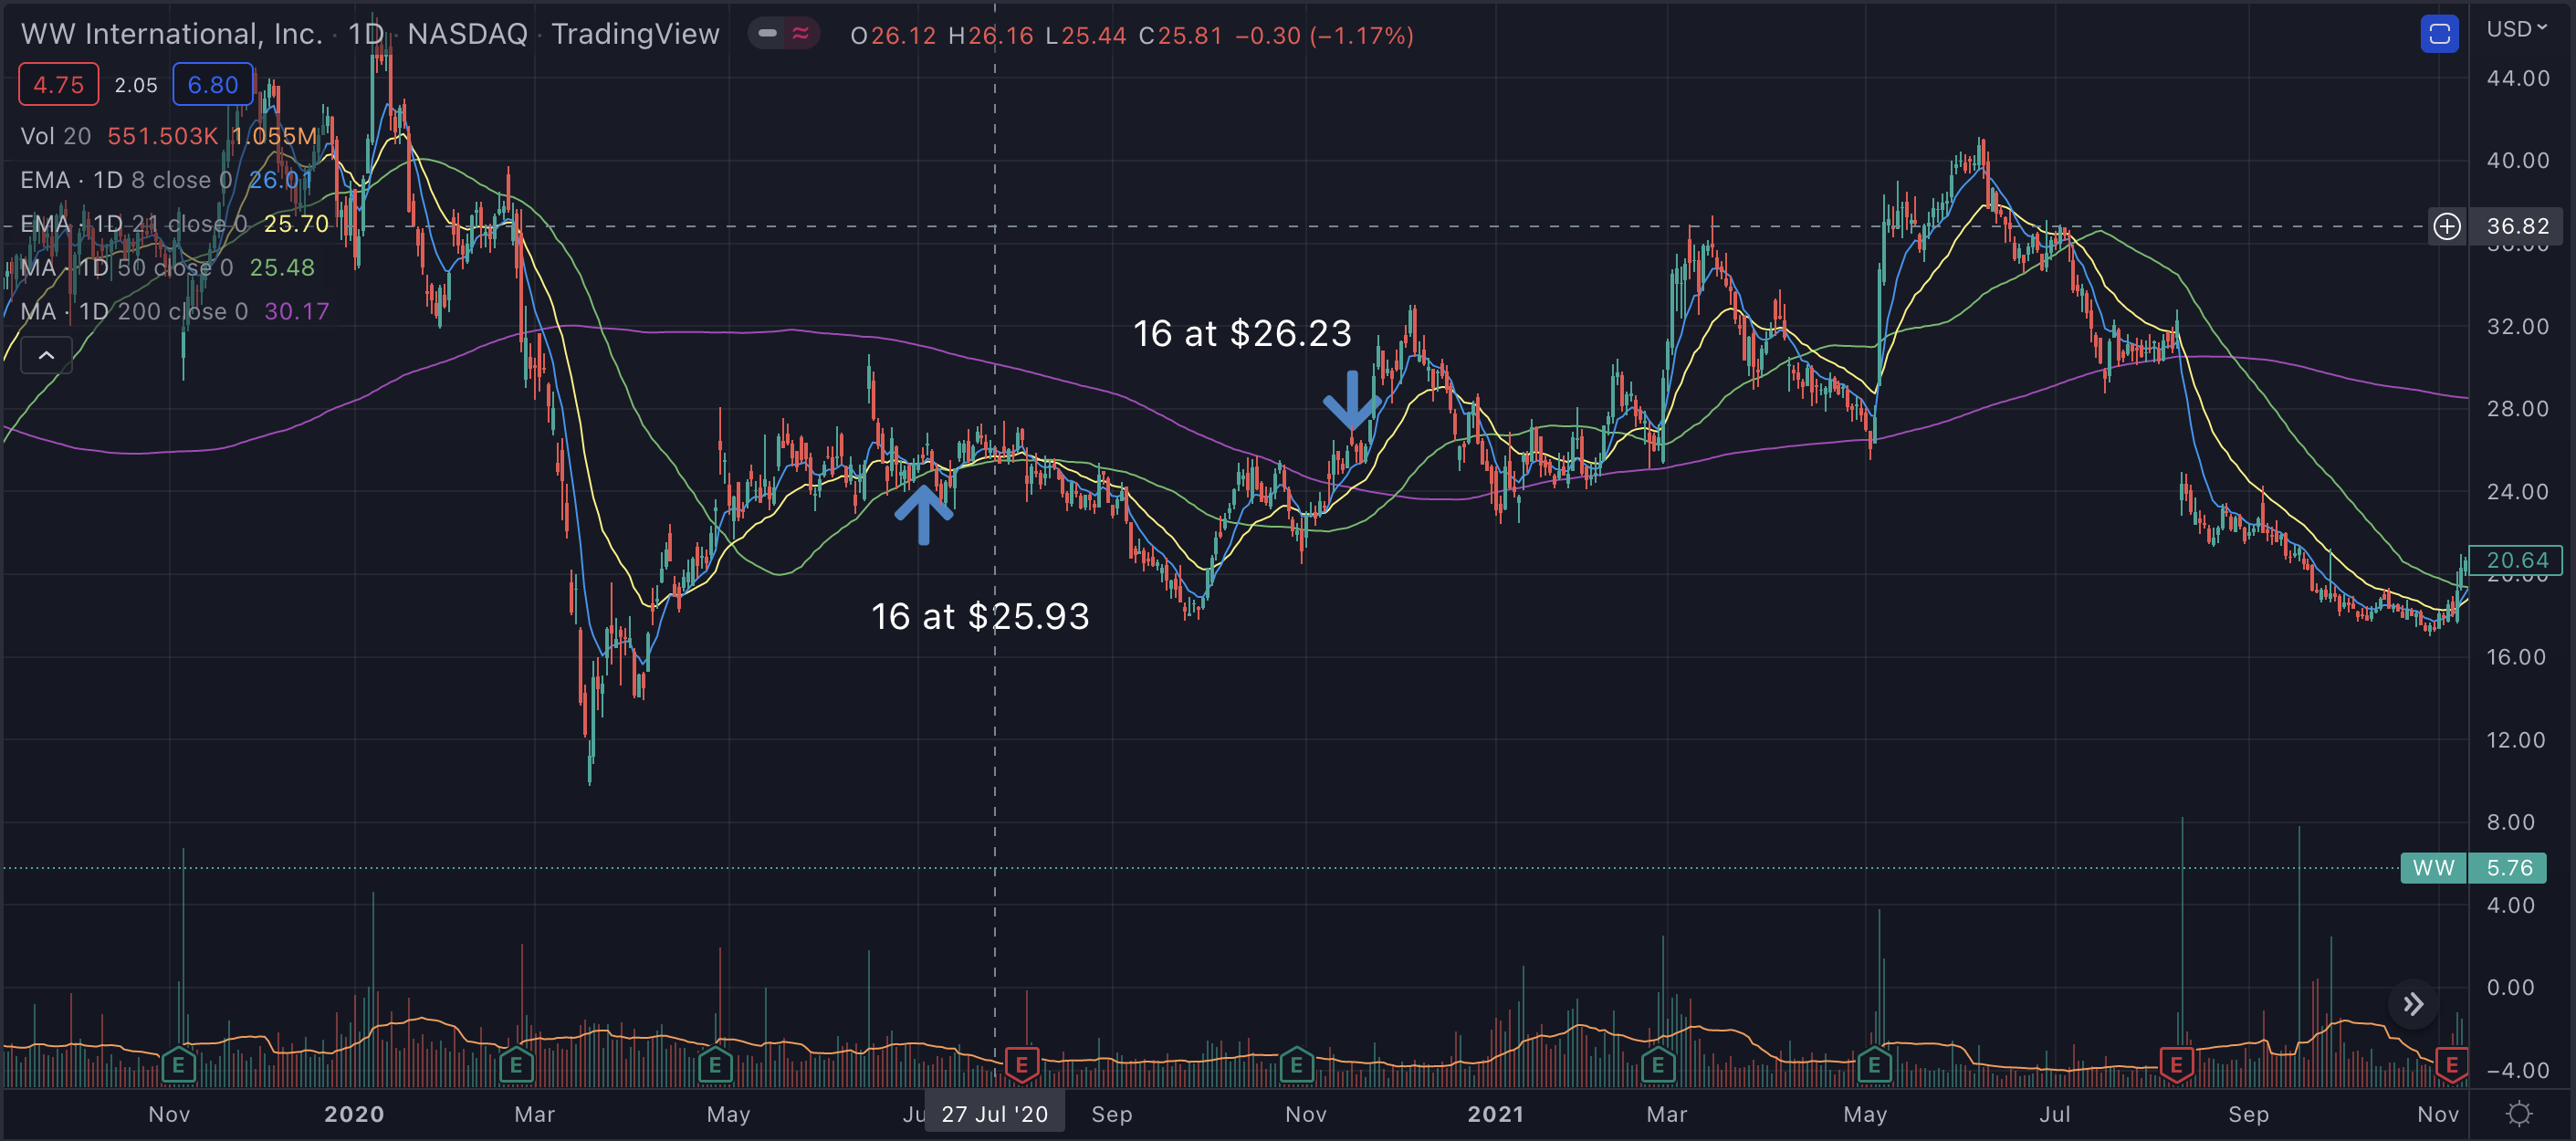Click the 26.01 EMA 8 value

click(x=279, y=180)
